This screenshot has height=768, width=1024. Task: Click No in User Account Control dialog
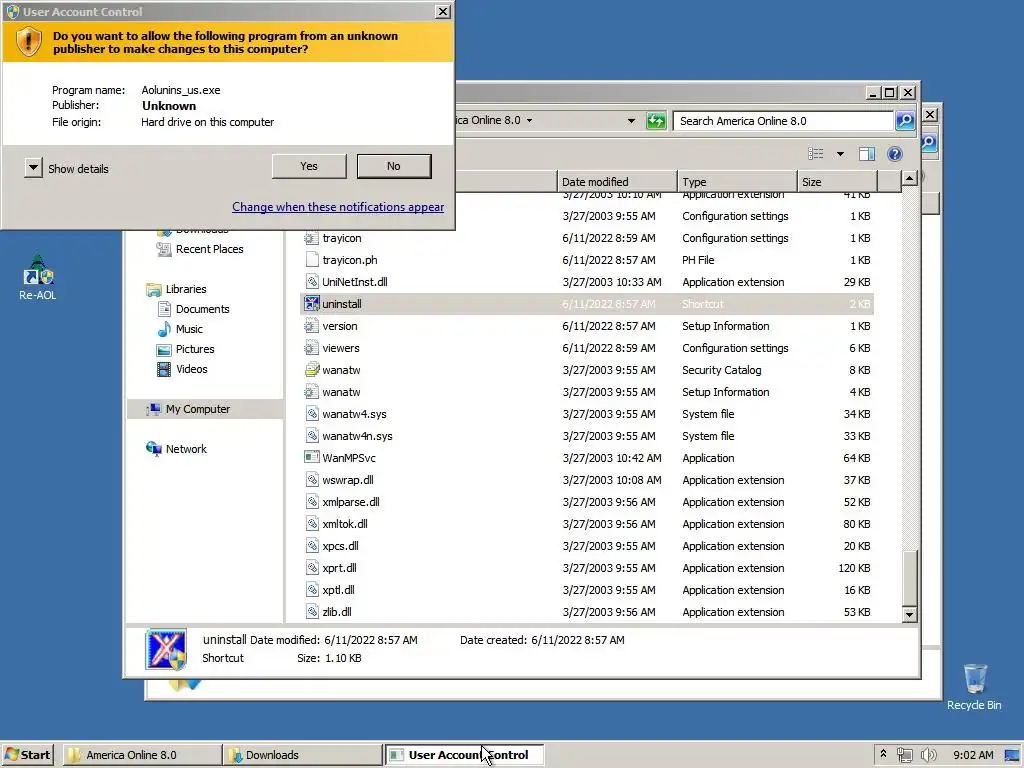point(394,166)
